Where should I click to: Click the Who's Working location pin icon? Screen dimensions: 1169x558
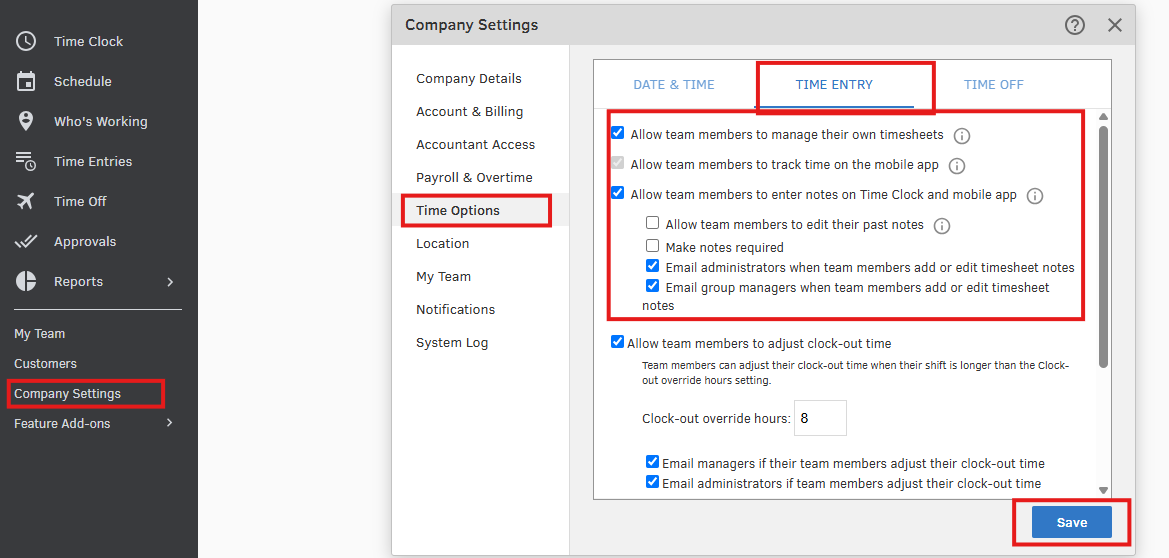(26, 121)
